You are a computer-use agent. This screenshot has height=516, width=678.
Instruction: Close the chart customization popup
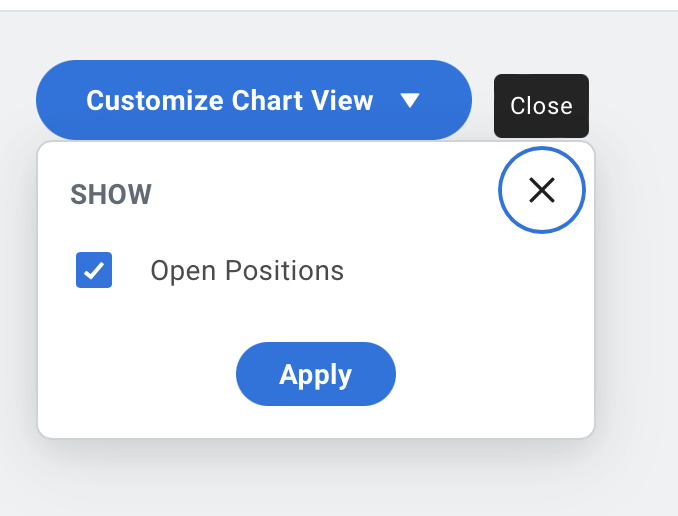tap(542, 190)
